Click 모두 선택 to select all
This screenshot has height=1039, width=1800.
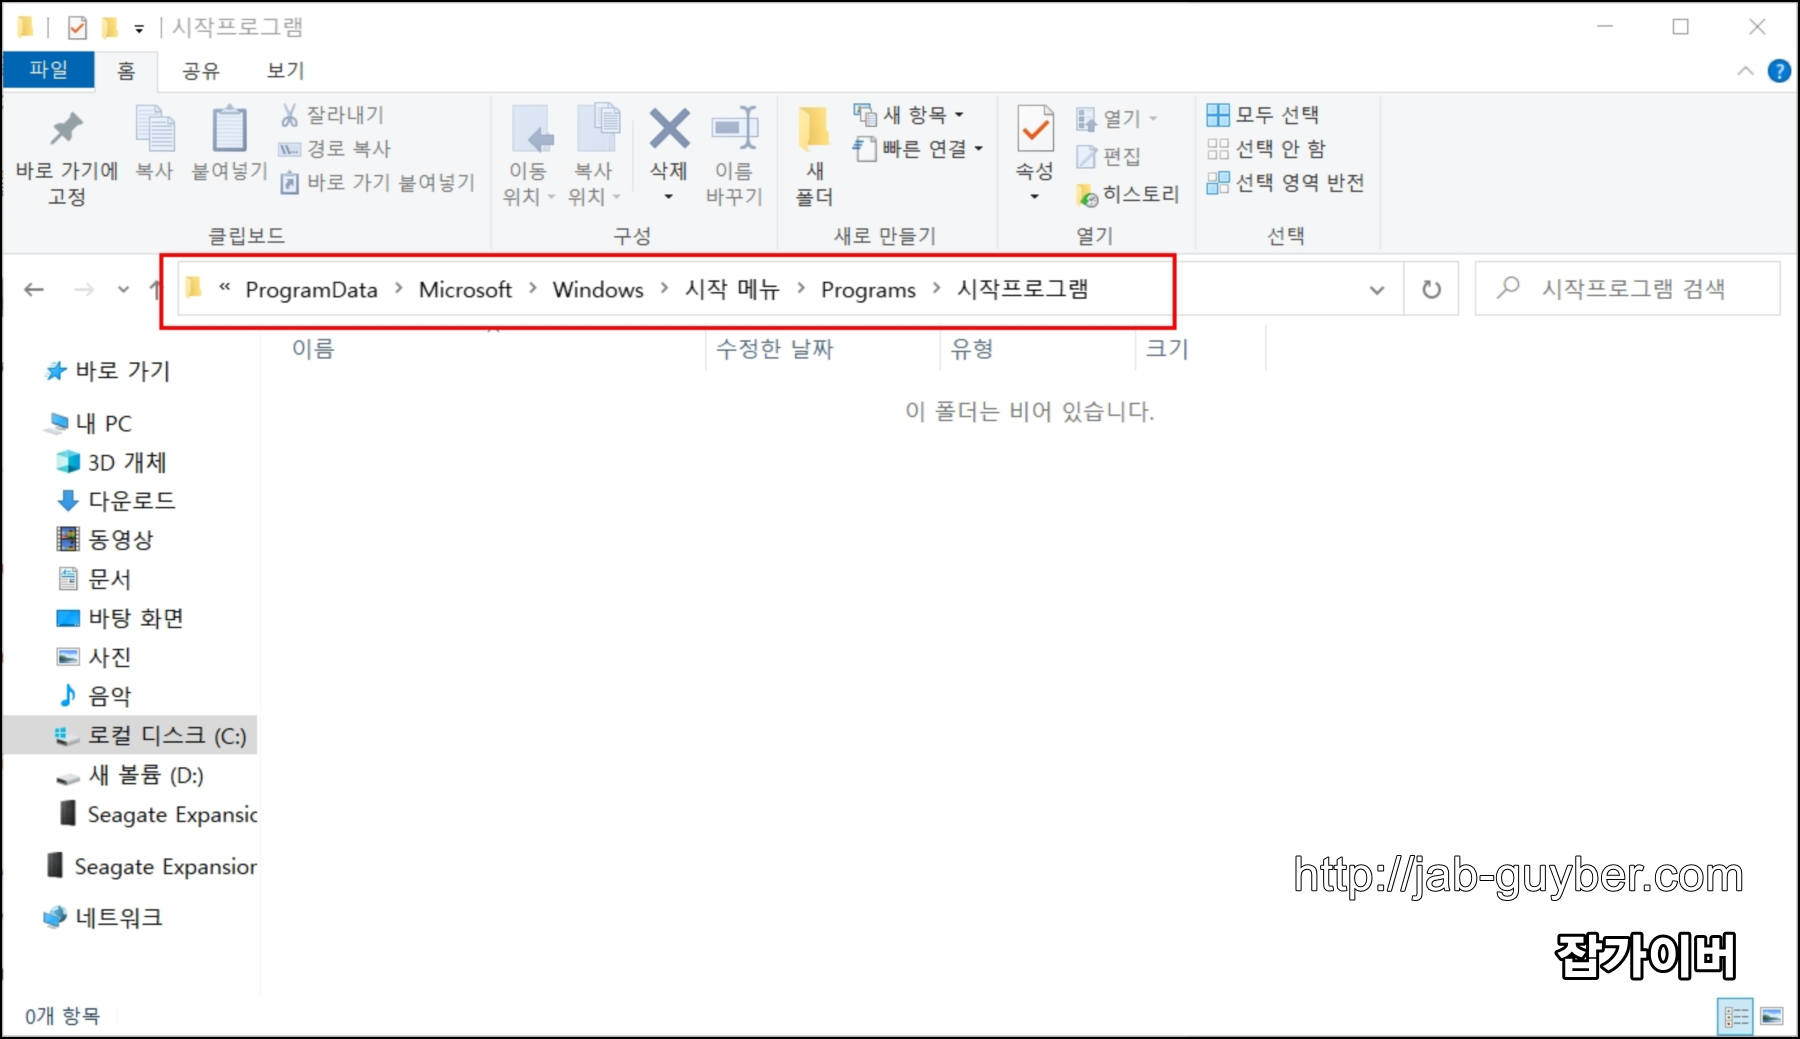(x=1264, y=115)
